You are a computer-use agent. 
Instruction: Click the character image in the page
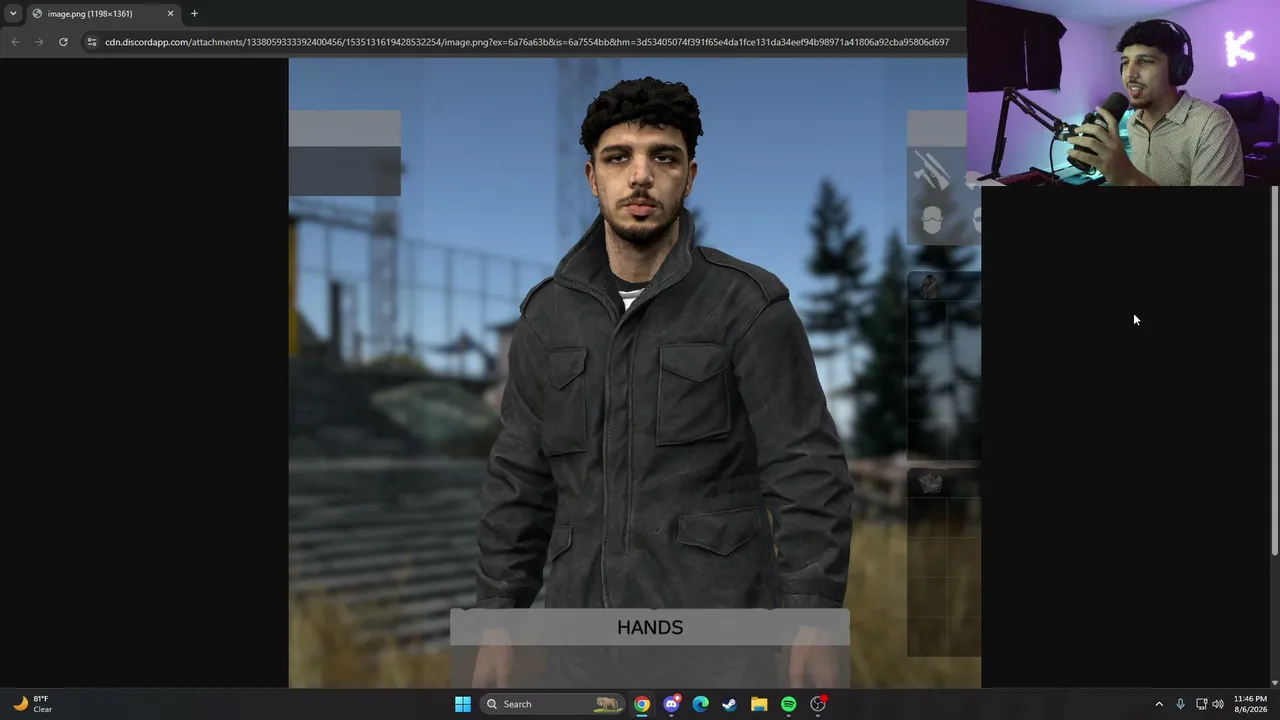(635, 373)
